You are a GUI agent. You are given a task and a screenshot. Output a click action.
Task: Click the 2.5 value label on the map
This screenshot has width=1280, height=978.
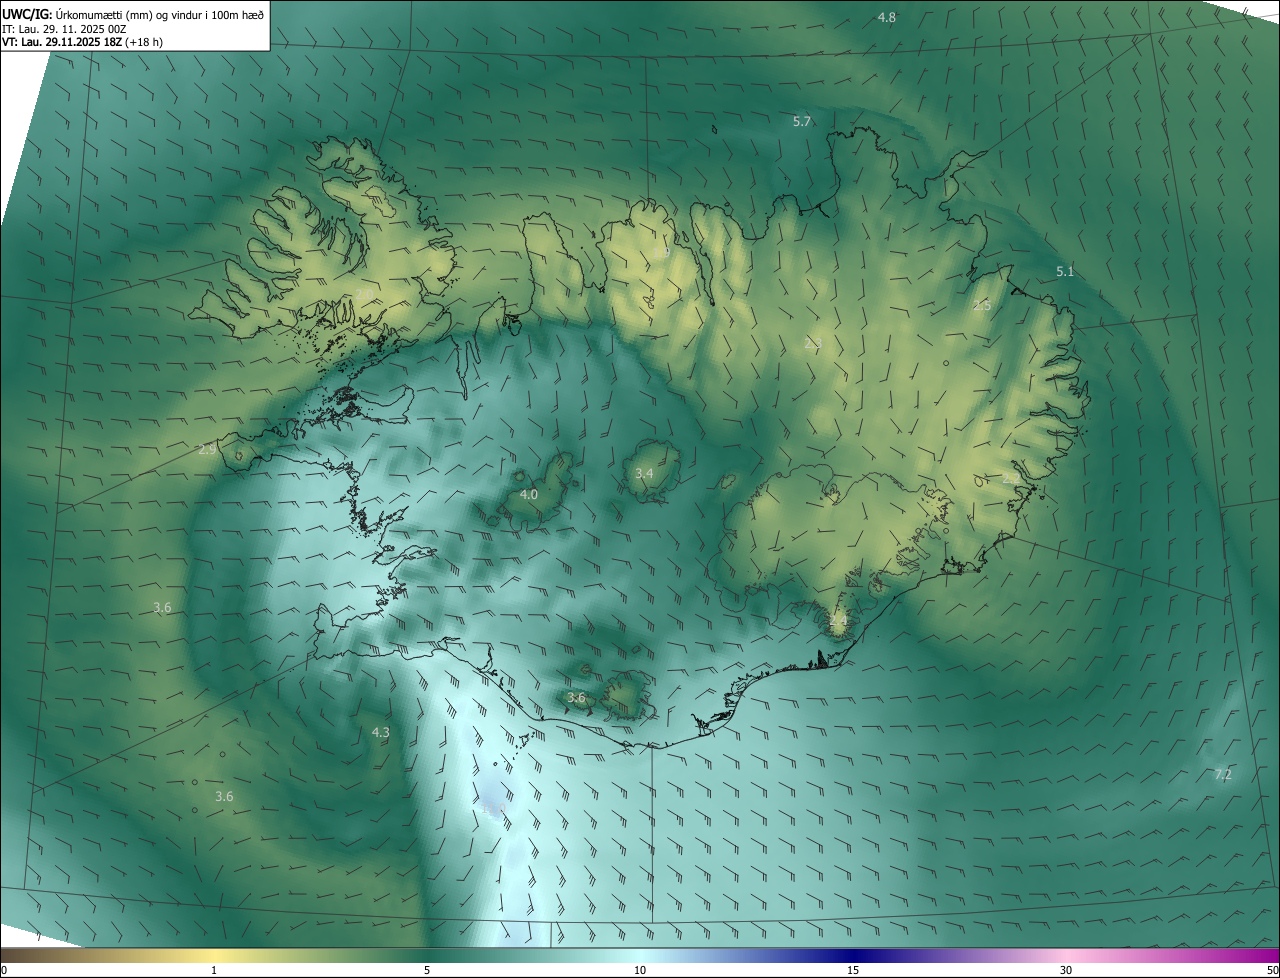[982, 305]
